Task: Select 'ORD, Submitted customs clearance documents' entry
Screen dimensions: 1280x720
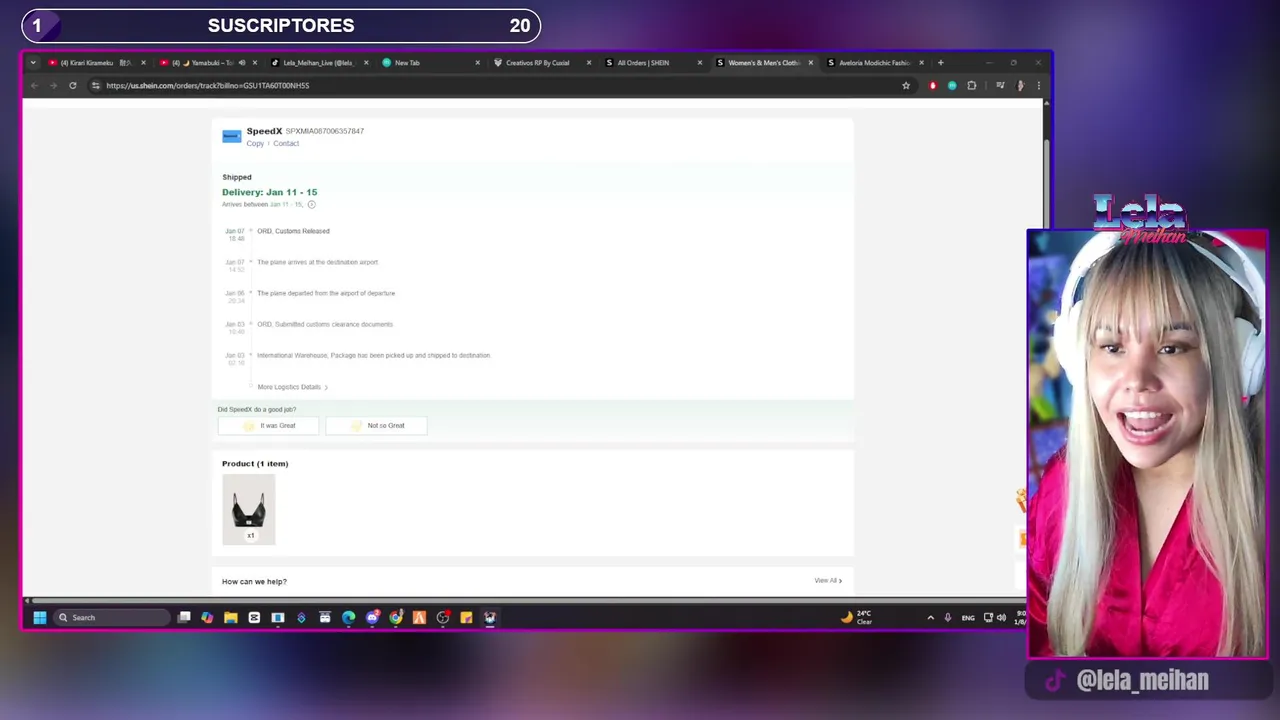Action: point(325,324)
